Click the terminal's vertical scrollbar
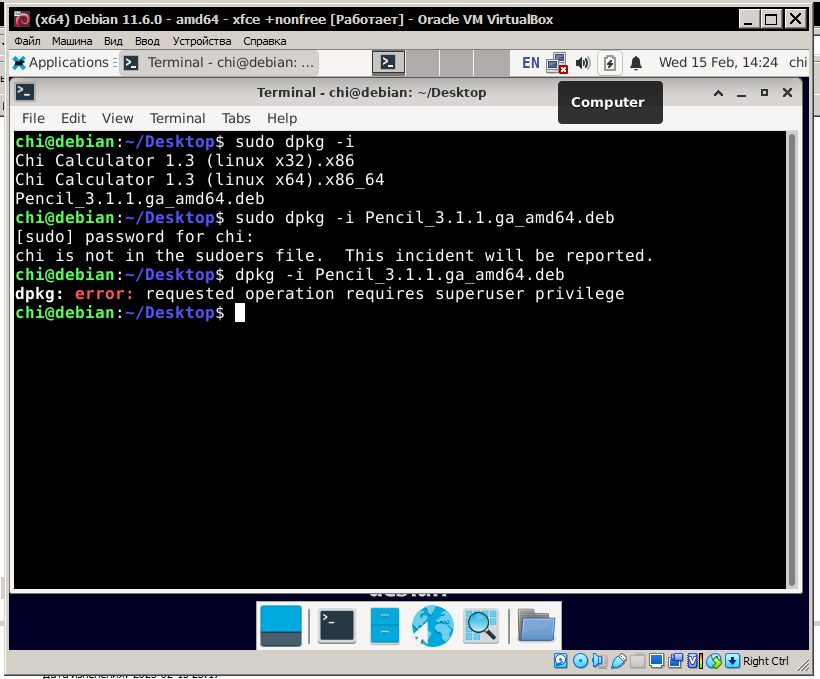 (792, 360)
